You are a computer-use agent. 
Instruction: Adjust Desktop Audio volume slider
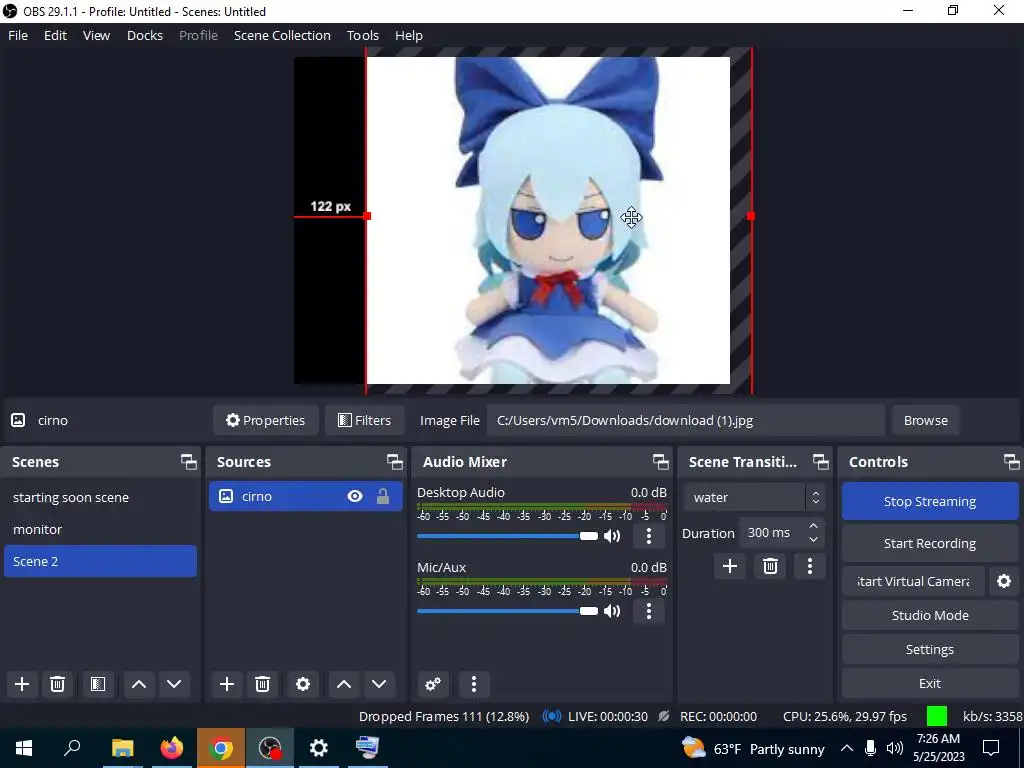pyautogui.click(x=507, y=536)
